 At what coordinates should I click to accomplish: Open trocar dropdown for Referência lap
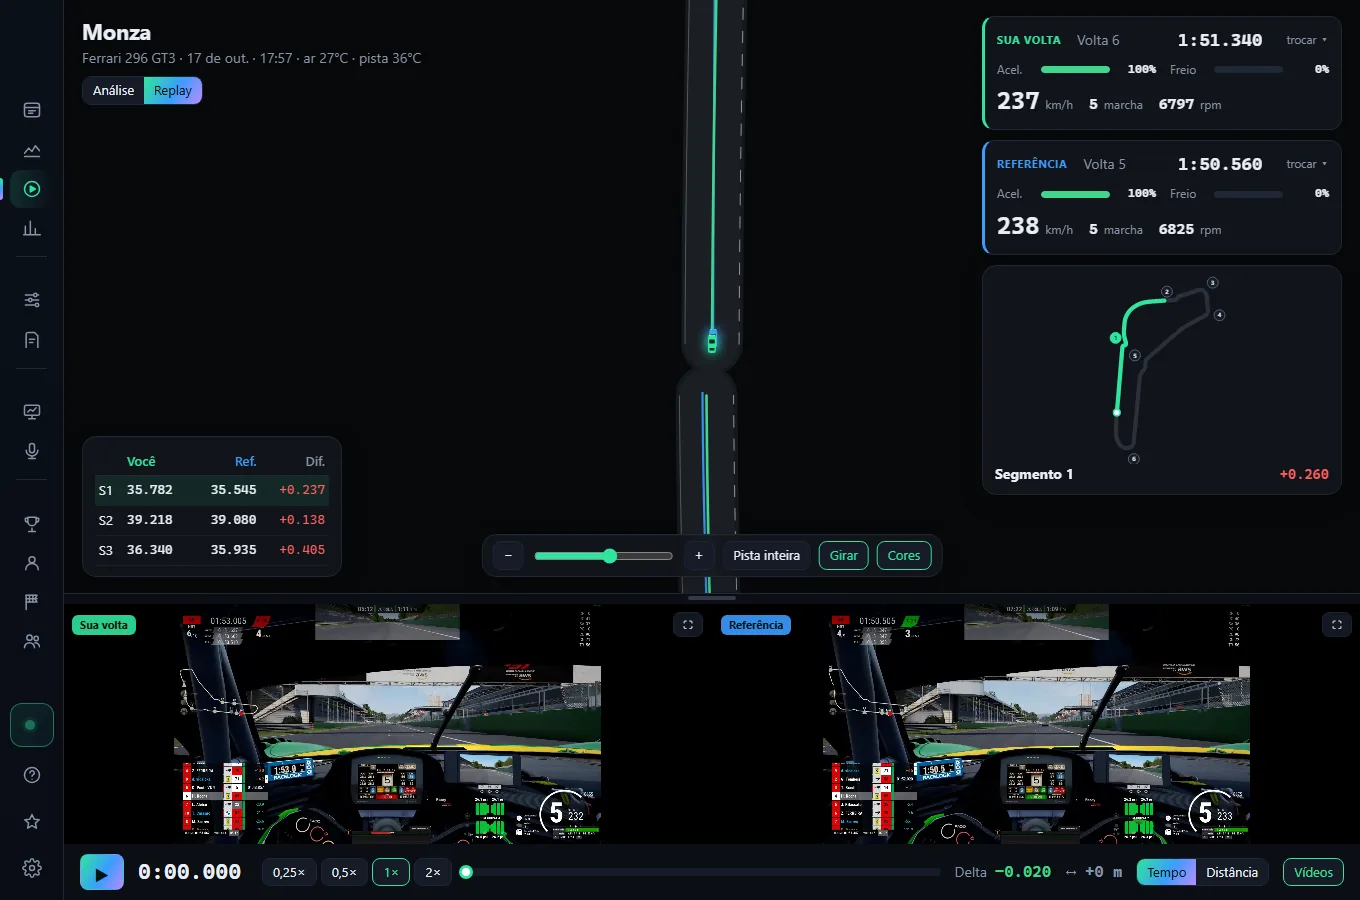(1306, 164)
